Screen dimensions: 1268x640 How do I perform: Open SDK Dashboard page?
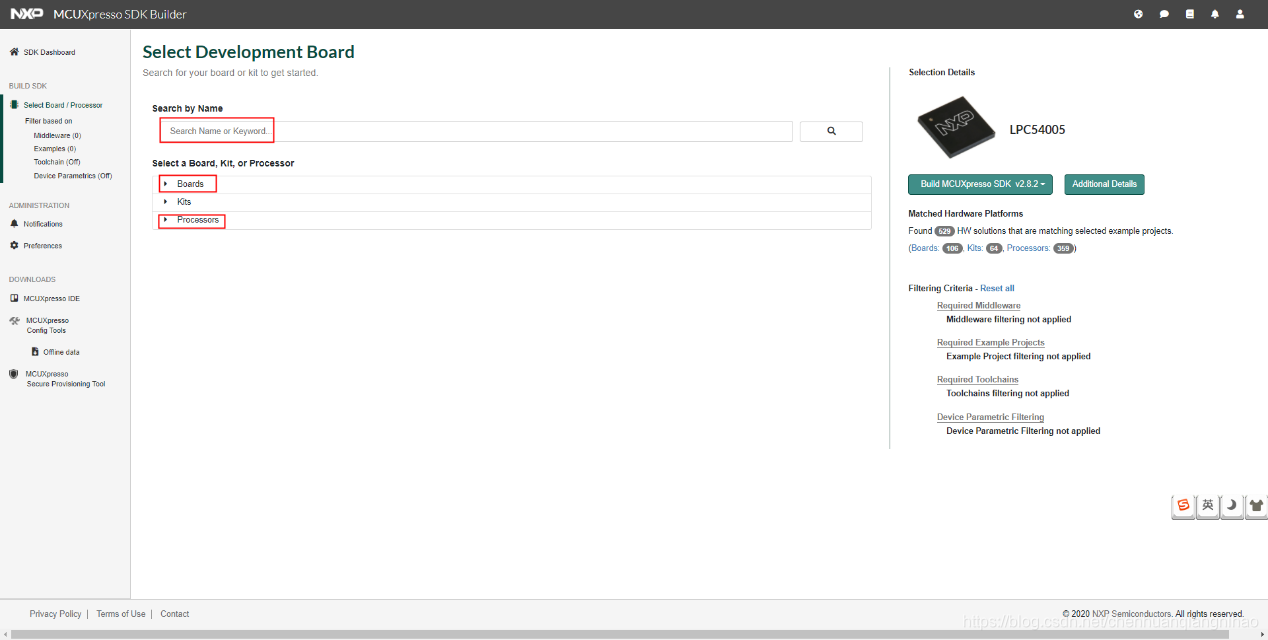[49, 52]
